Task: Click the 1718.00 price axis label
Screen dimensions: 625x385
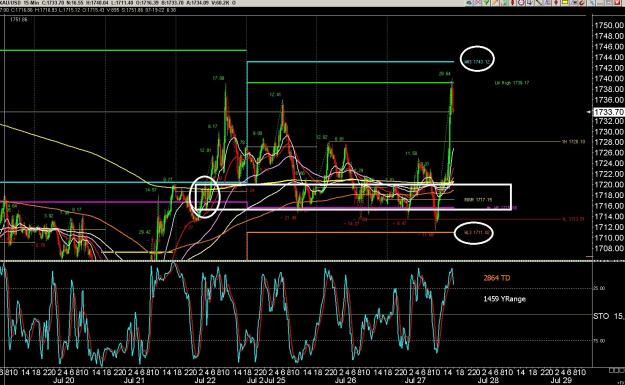Action: coord(609,195)
